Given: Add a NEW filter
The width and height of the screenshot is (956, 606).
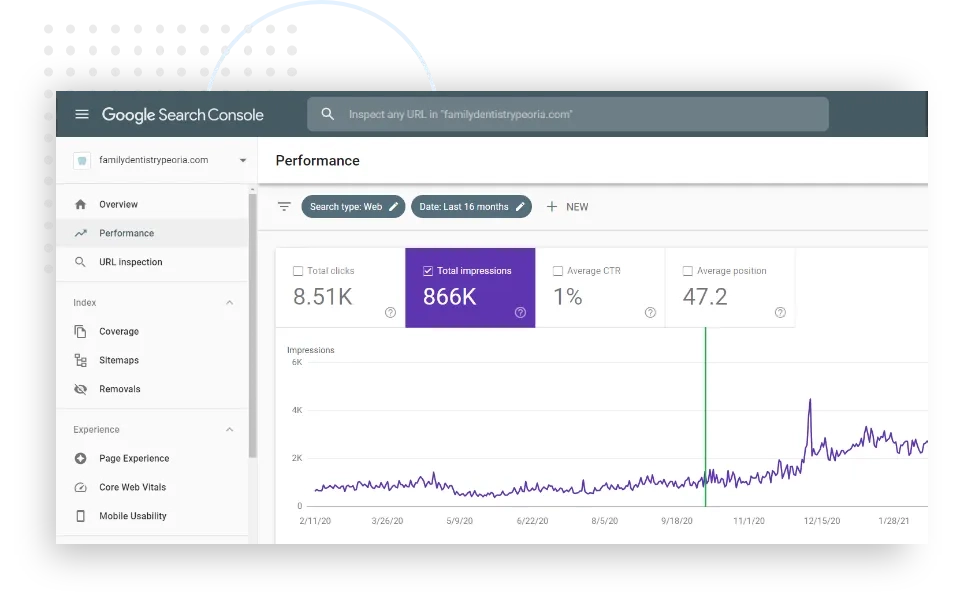Looking at the screenshot, I should click(x=567, y=207).
